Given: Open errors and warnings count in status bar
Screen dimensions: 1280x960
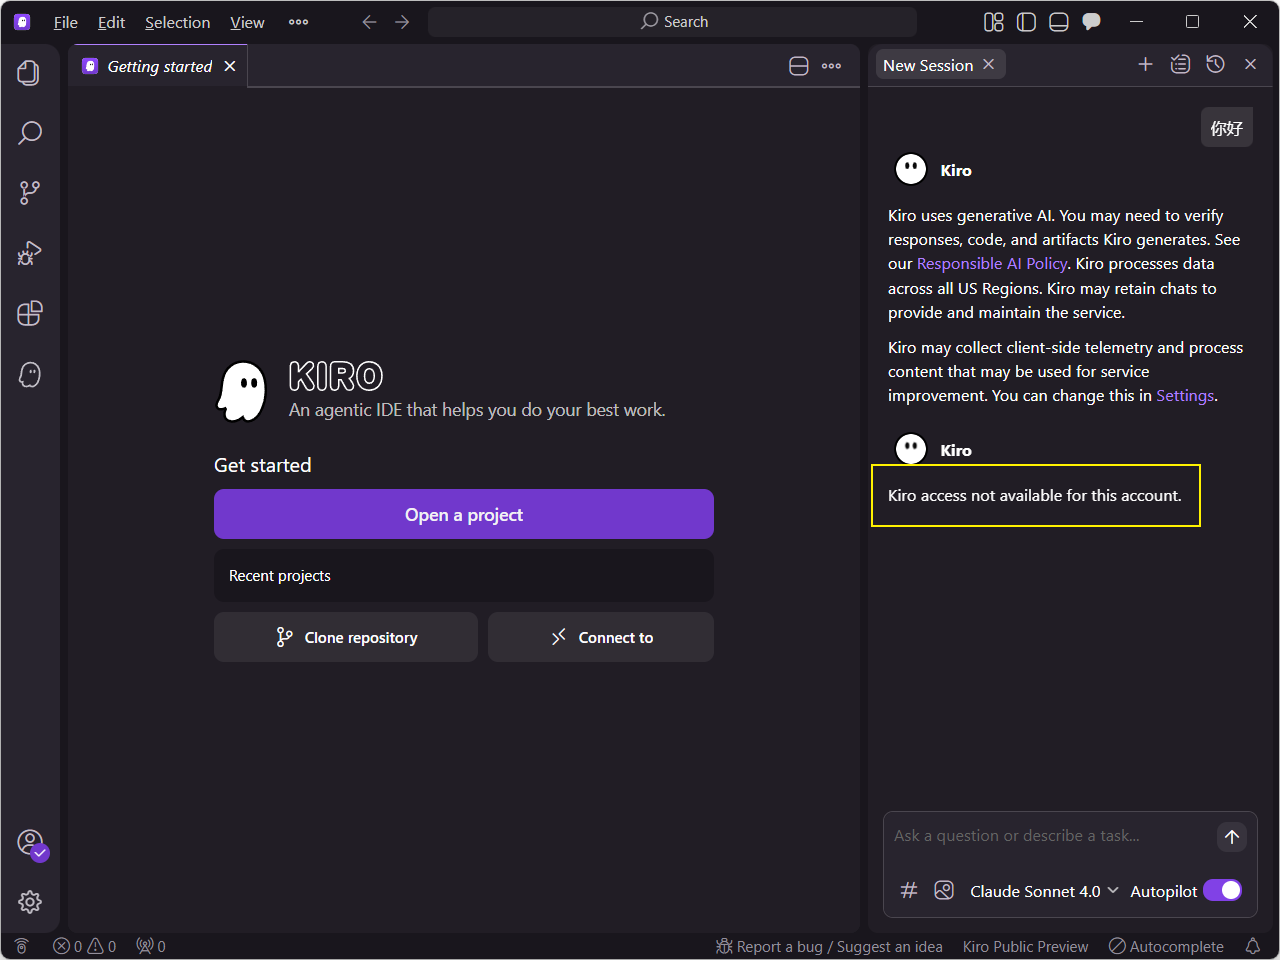Looking at the screenshot, I should [x=84, y=946].
